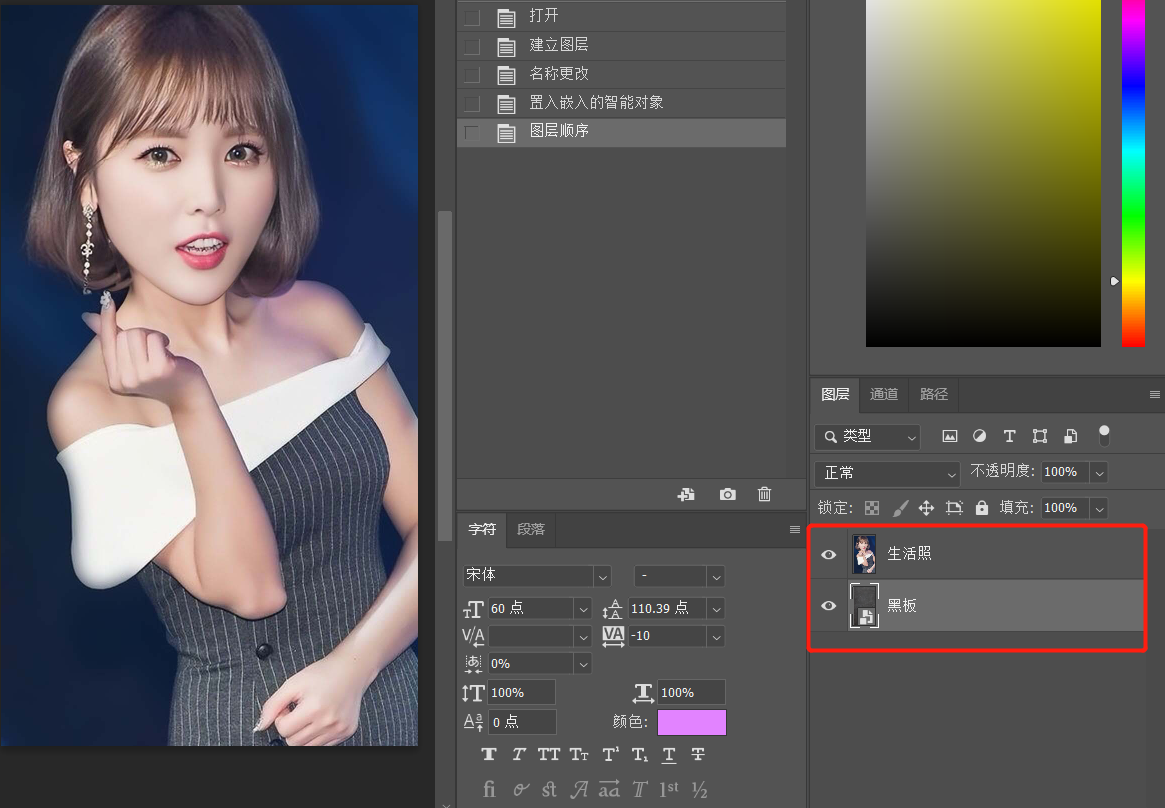This screenshot has width=1165, height=808.
Task: Toggle visibility of the 黑板 layer
Action: [829, 606]
